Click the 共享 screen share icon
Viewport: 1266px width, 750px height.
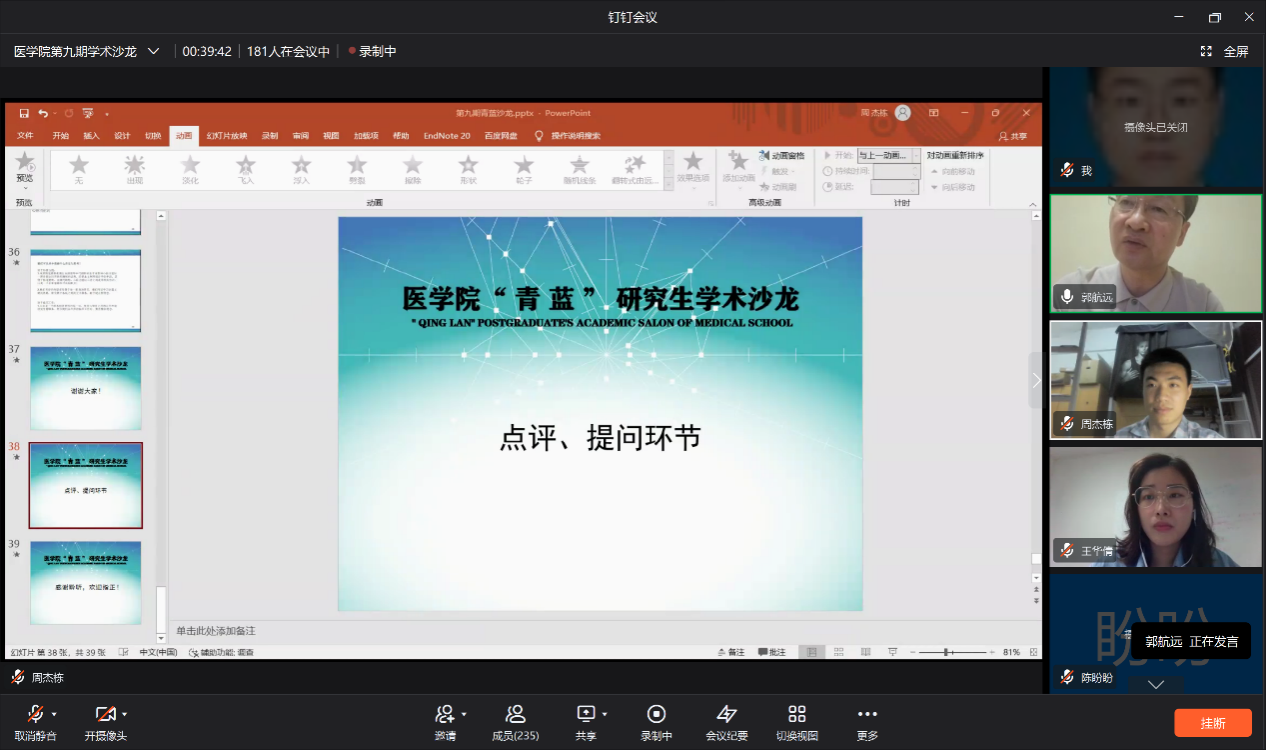pos(585,714)
